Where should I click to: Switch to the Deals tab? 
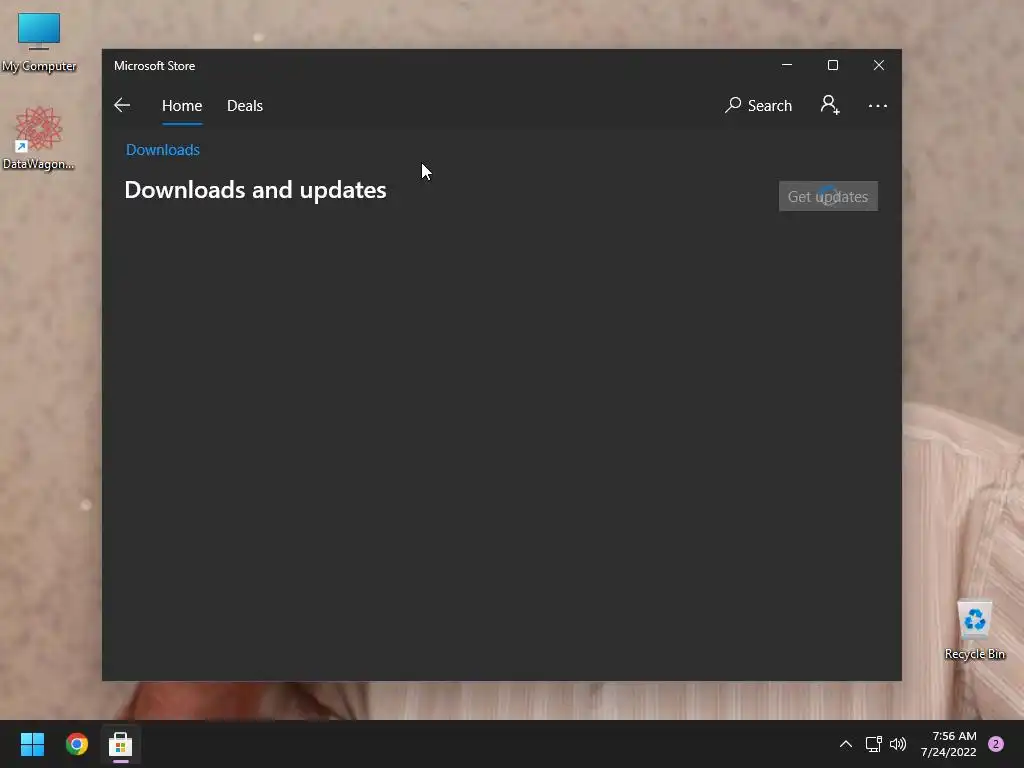pyautogui.click(x=245, y=106)
